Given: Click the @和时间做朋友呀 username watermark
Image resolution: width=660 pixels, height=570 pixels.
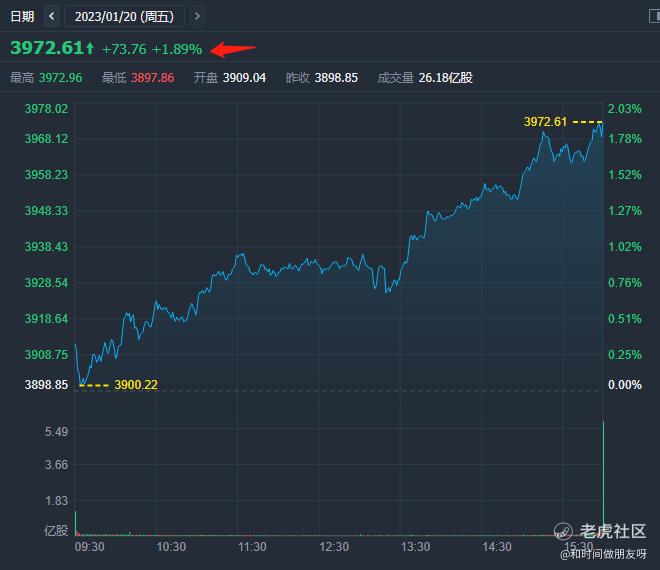Looking at the screenshot, I should (x=603, y=553).
